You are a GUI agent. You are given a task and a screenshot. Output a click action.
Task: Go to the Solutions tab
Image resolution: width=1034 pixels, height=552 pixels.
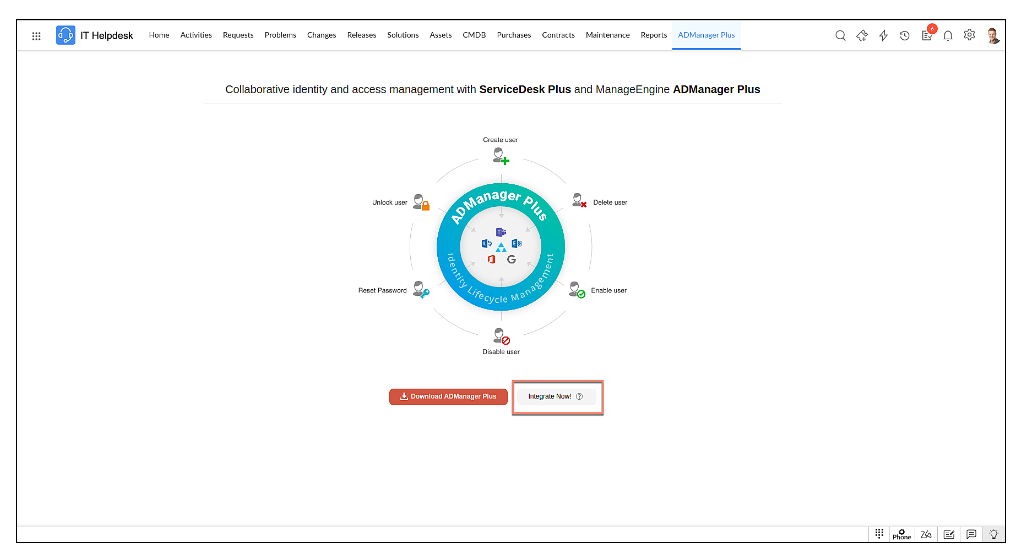(403, 35)
